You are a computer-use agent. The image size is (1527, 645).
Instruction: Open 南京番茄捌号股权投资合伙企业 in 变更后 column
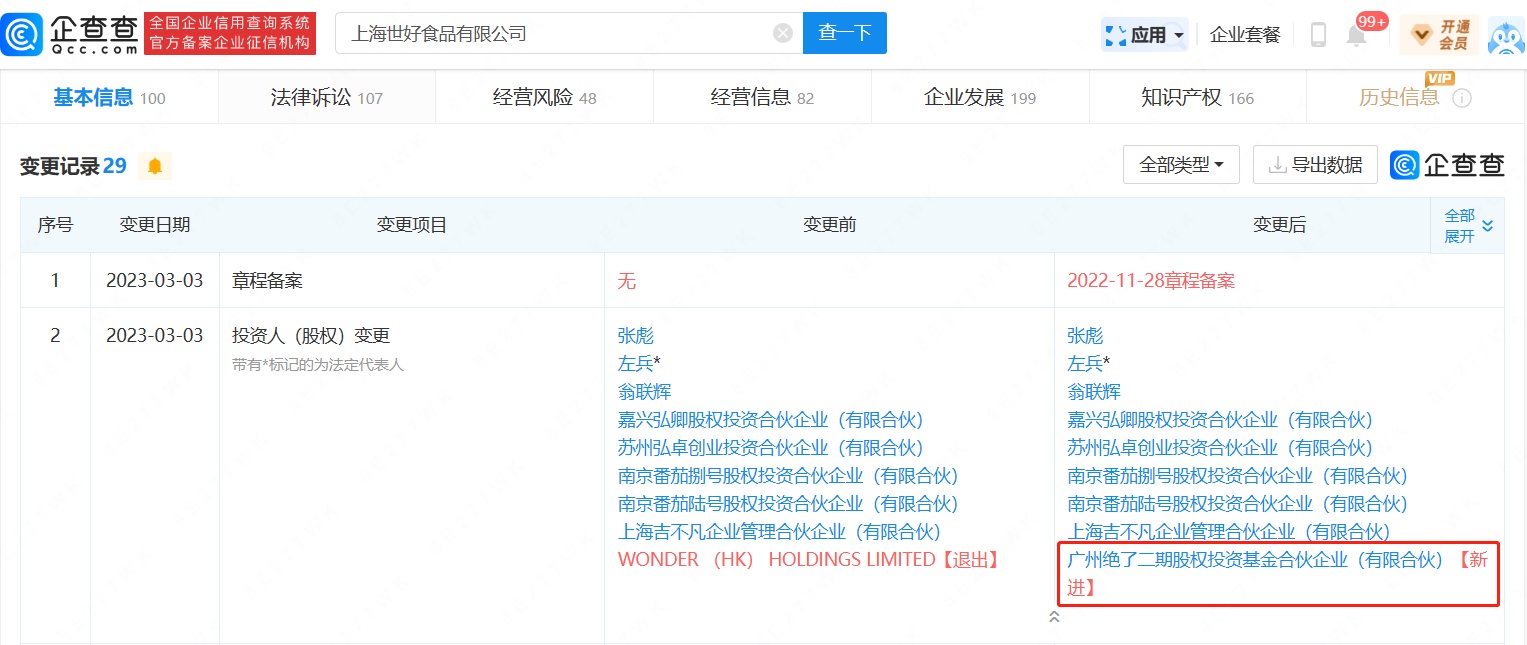(1237, 476)
